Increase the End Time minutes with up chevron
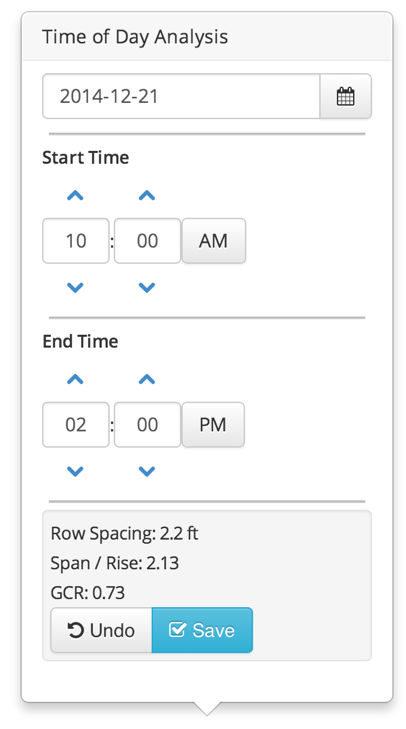406x729 pixels. click(147, 379)
